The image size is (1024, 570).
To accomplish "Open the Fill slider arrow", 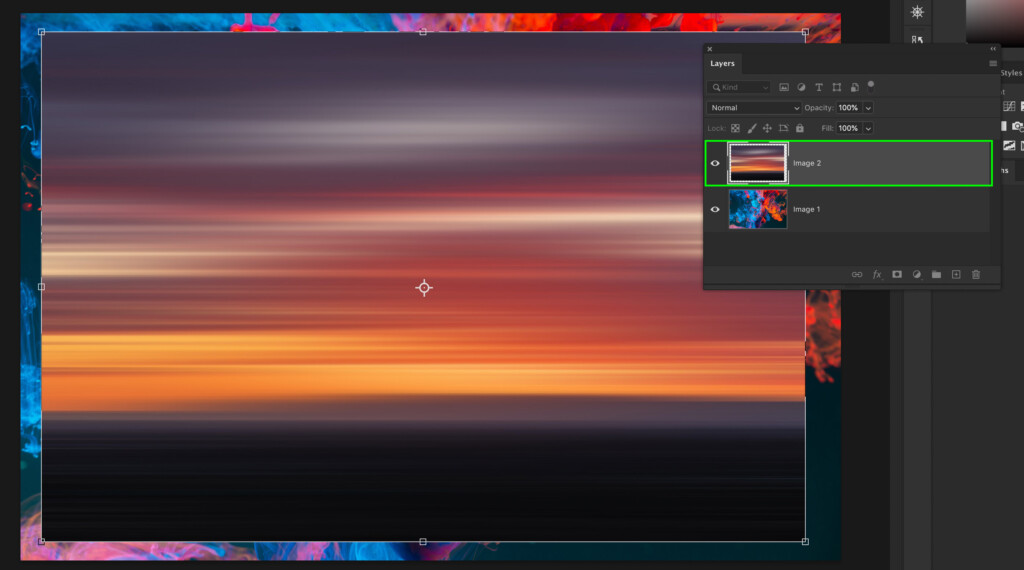I will tap(868, 129).
